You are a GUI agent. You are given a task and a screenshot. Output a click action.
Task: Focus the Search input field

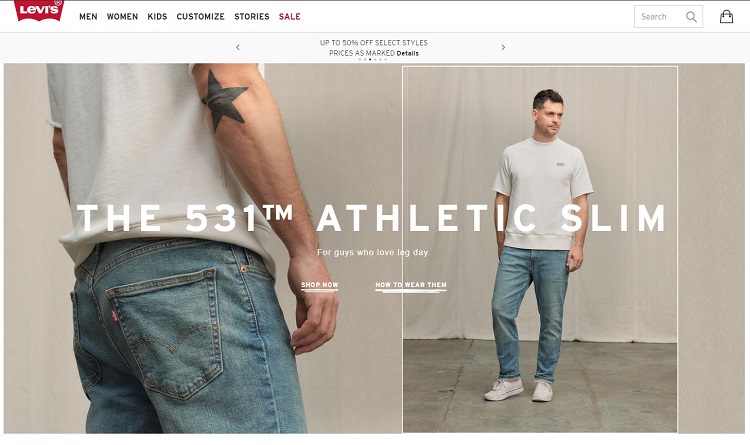click(x=660, y=17)
